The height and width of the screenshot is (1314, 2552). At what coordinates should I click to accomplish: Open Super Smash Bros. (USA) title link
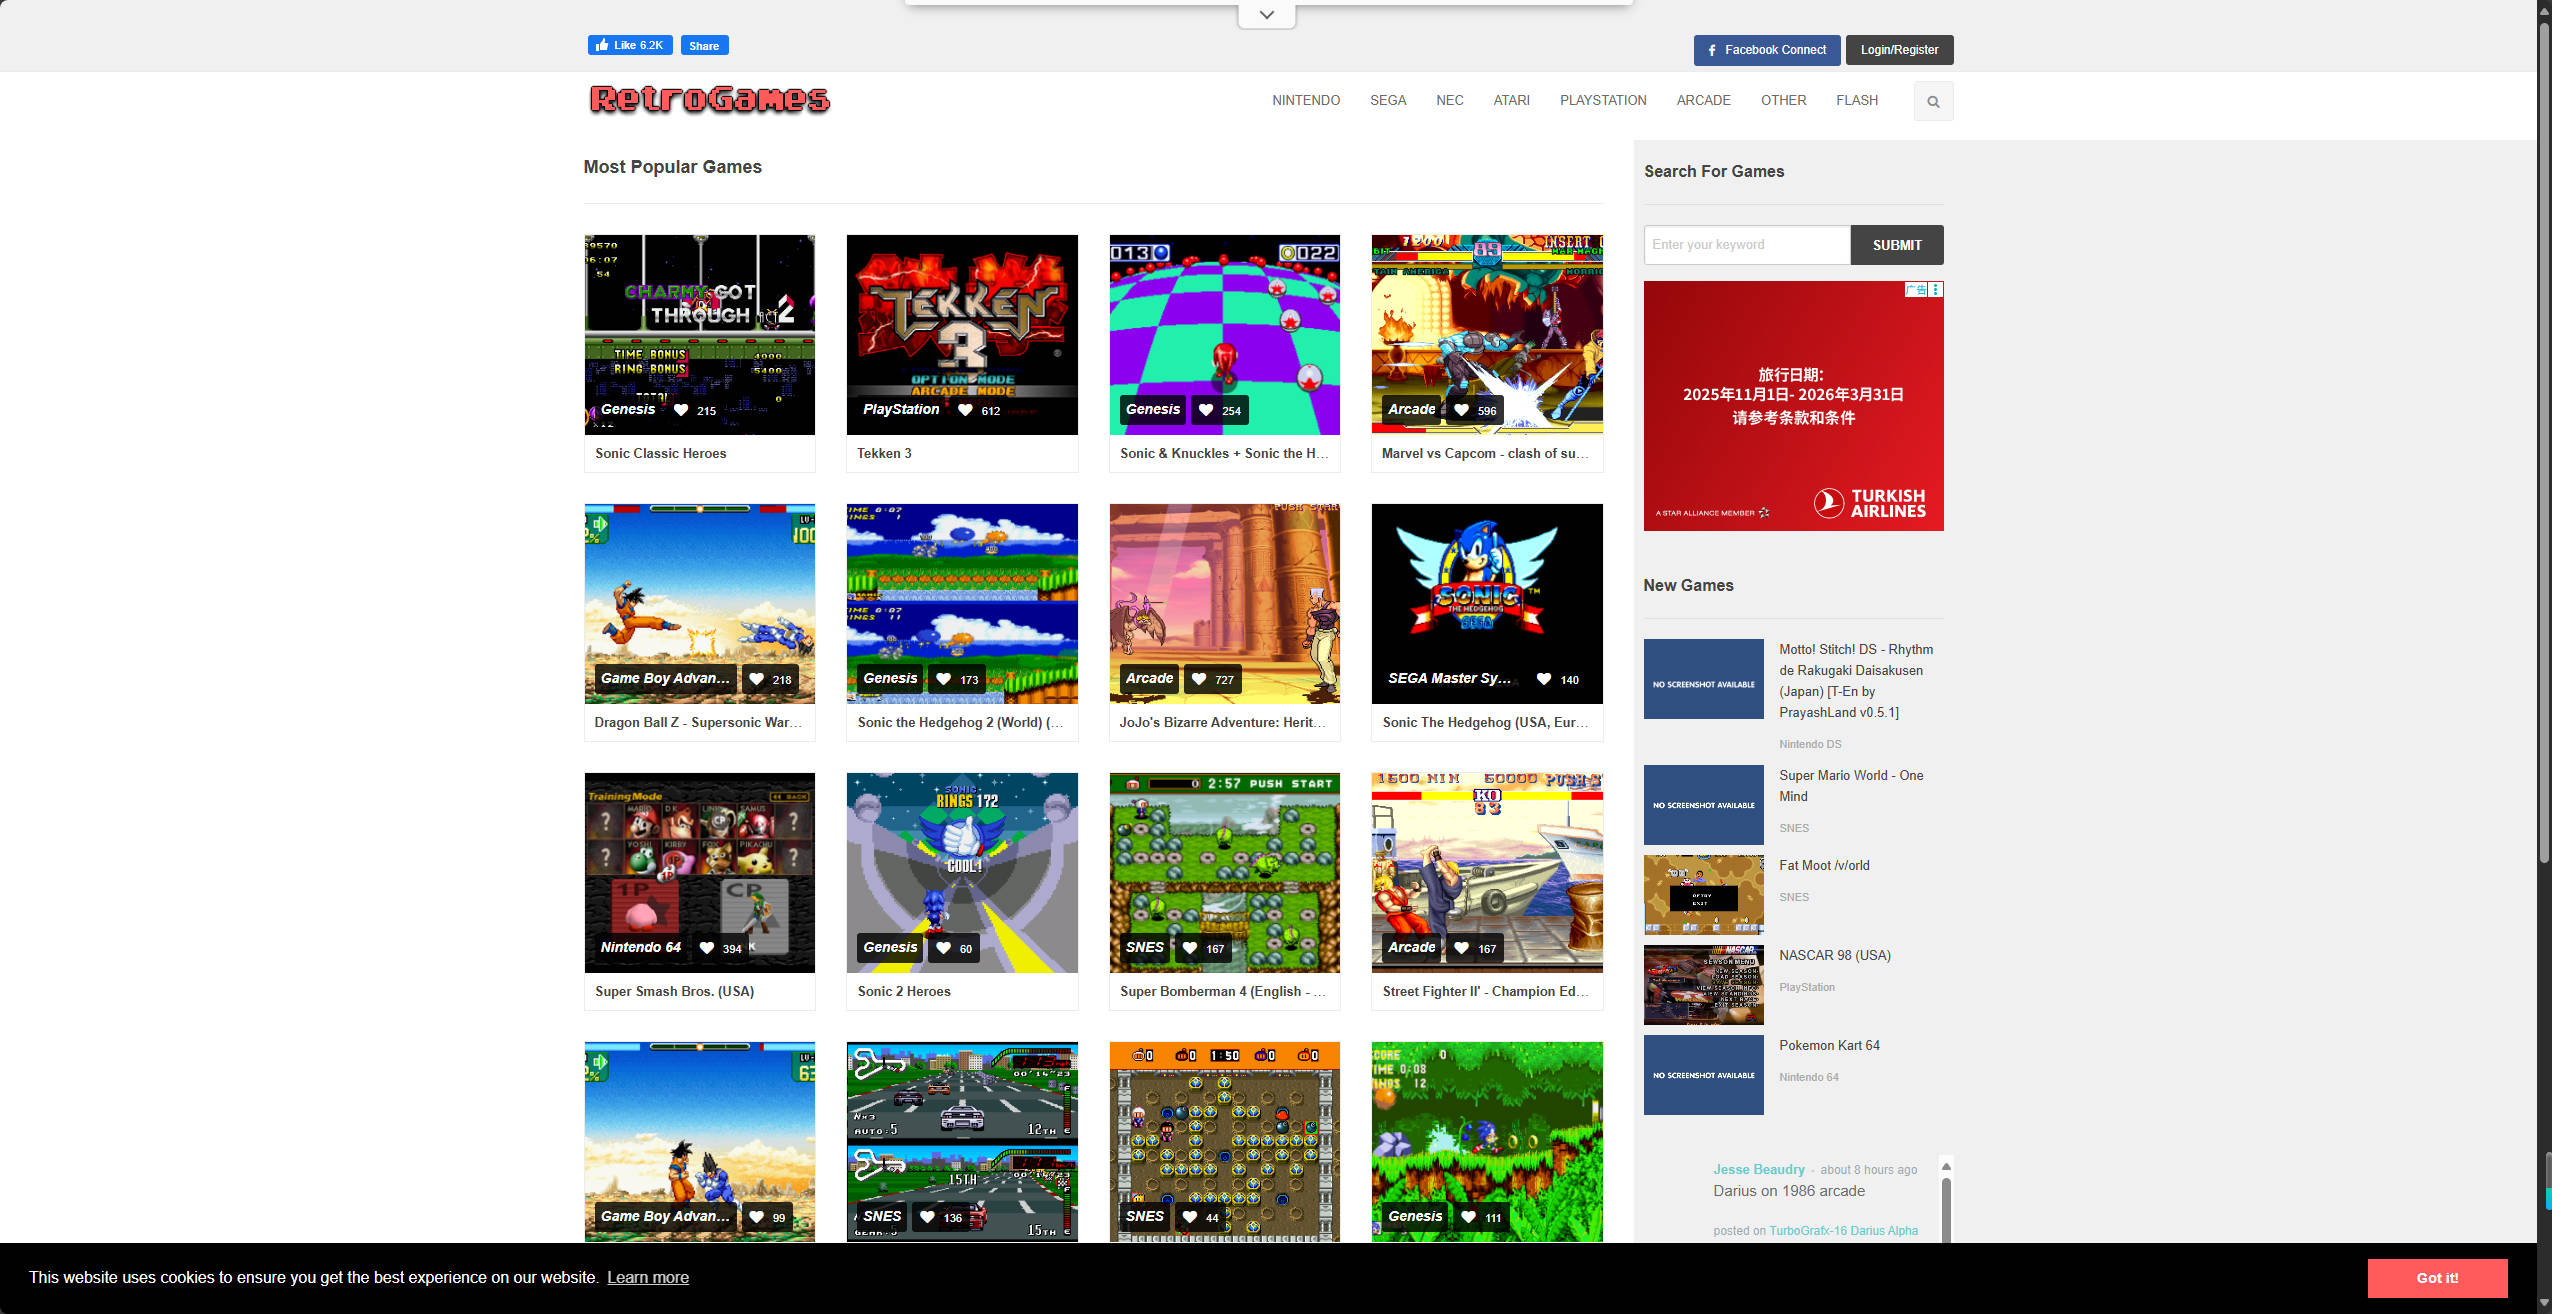pos(674,991)
